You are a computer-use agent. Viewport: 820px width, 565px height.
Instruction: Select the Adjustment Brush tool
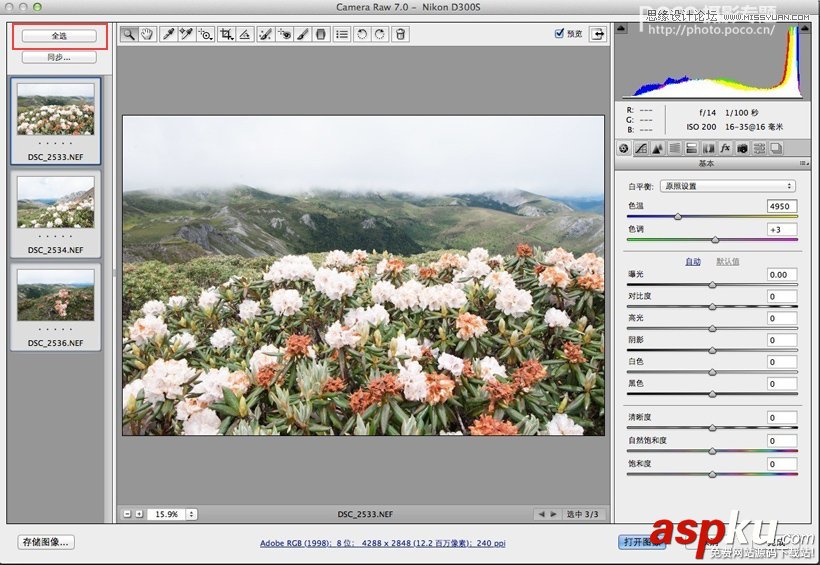[x=303, y=35]
